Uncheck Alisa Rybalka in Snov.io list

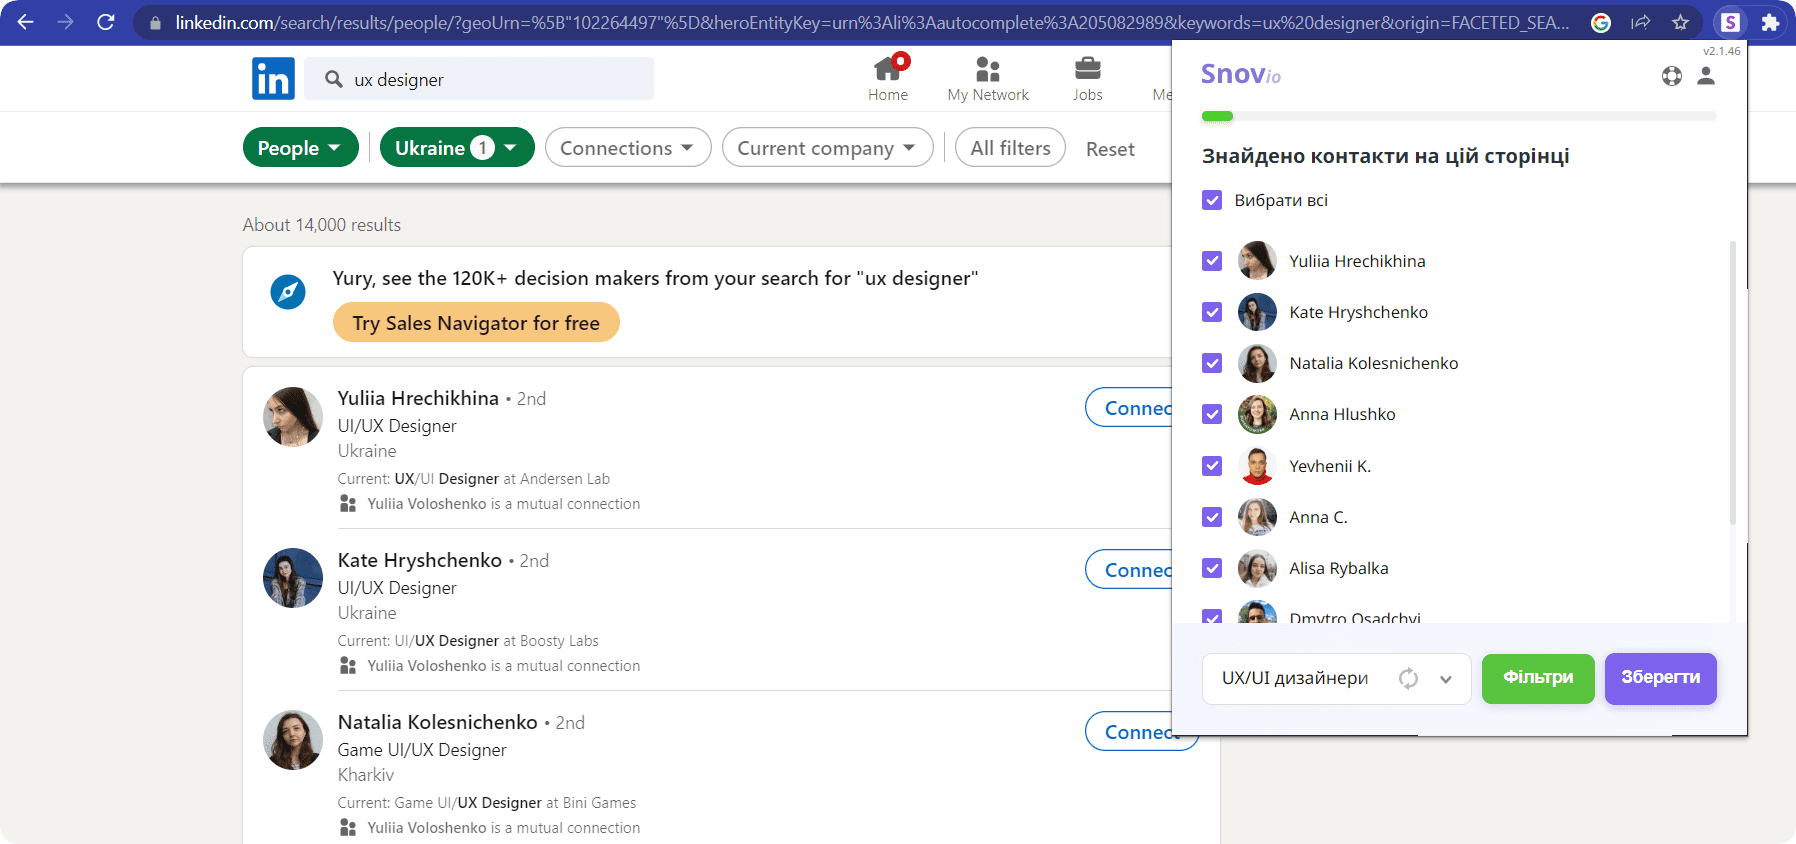[x=1212, y=568]
